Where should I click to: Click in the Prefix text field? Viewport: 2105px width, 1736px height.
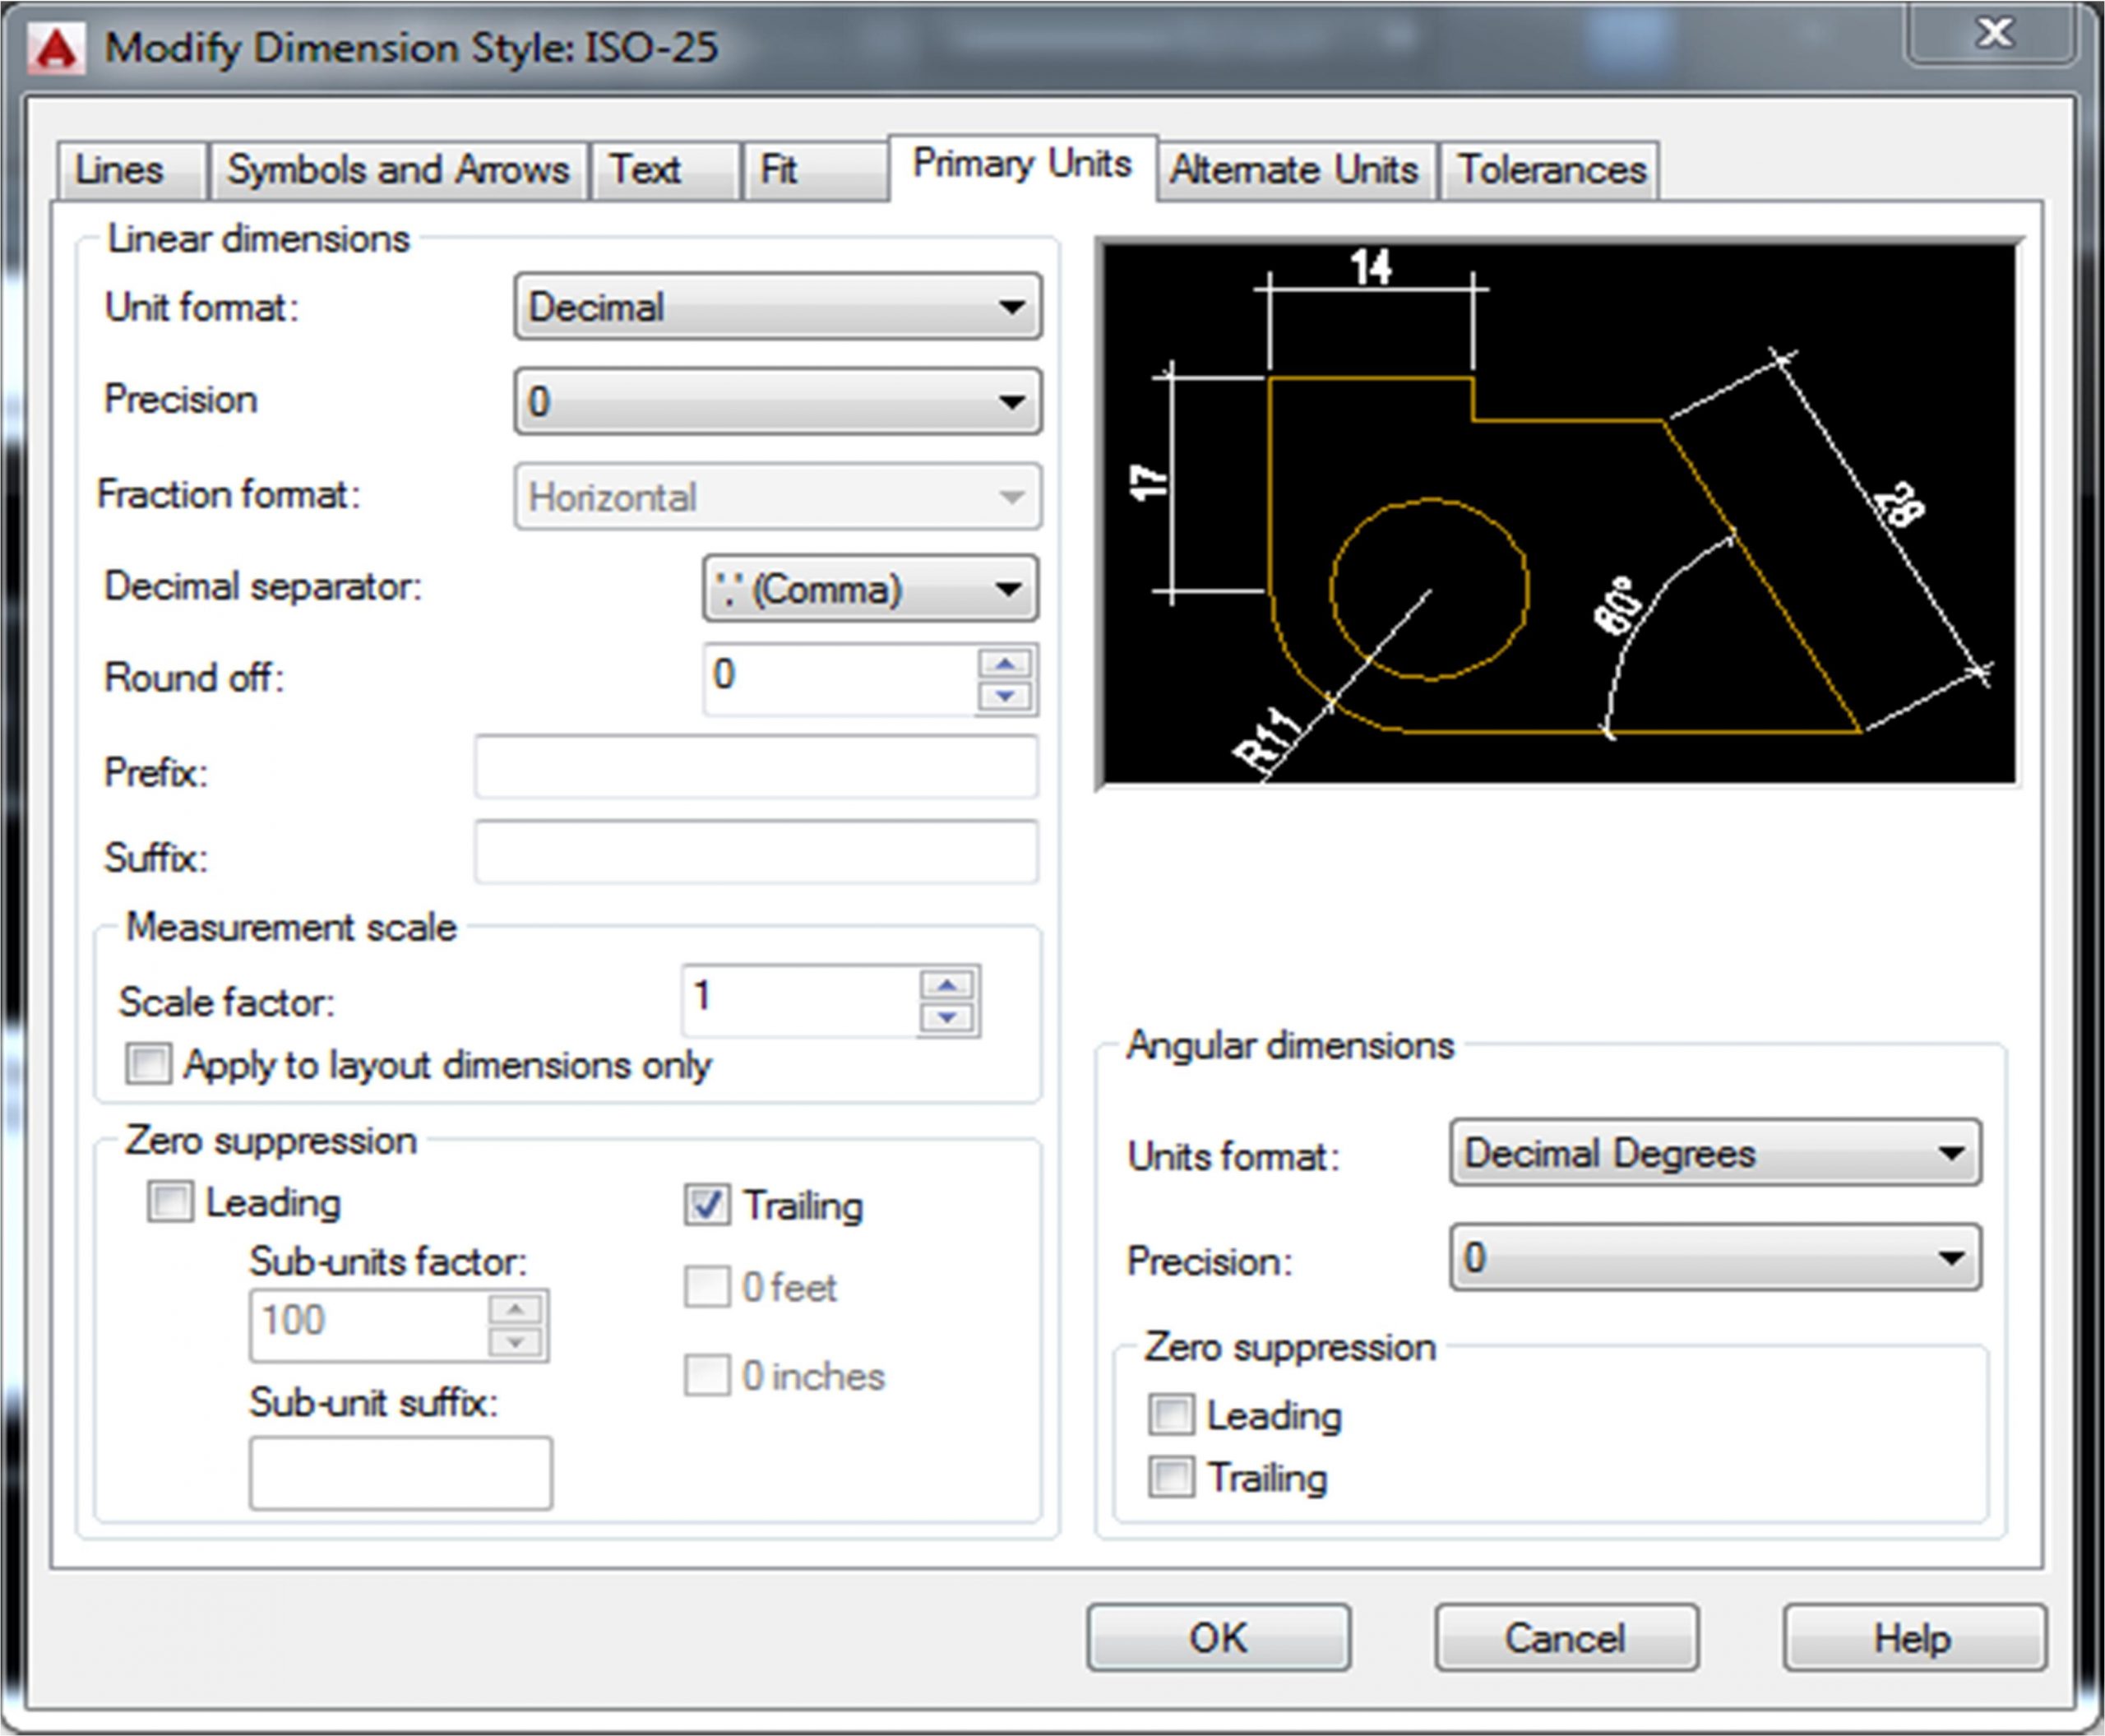(756, 767)
